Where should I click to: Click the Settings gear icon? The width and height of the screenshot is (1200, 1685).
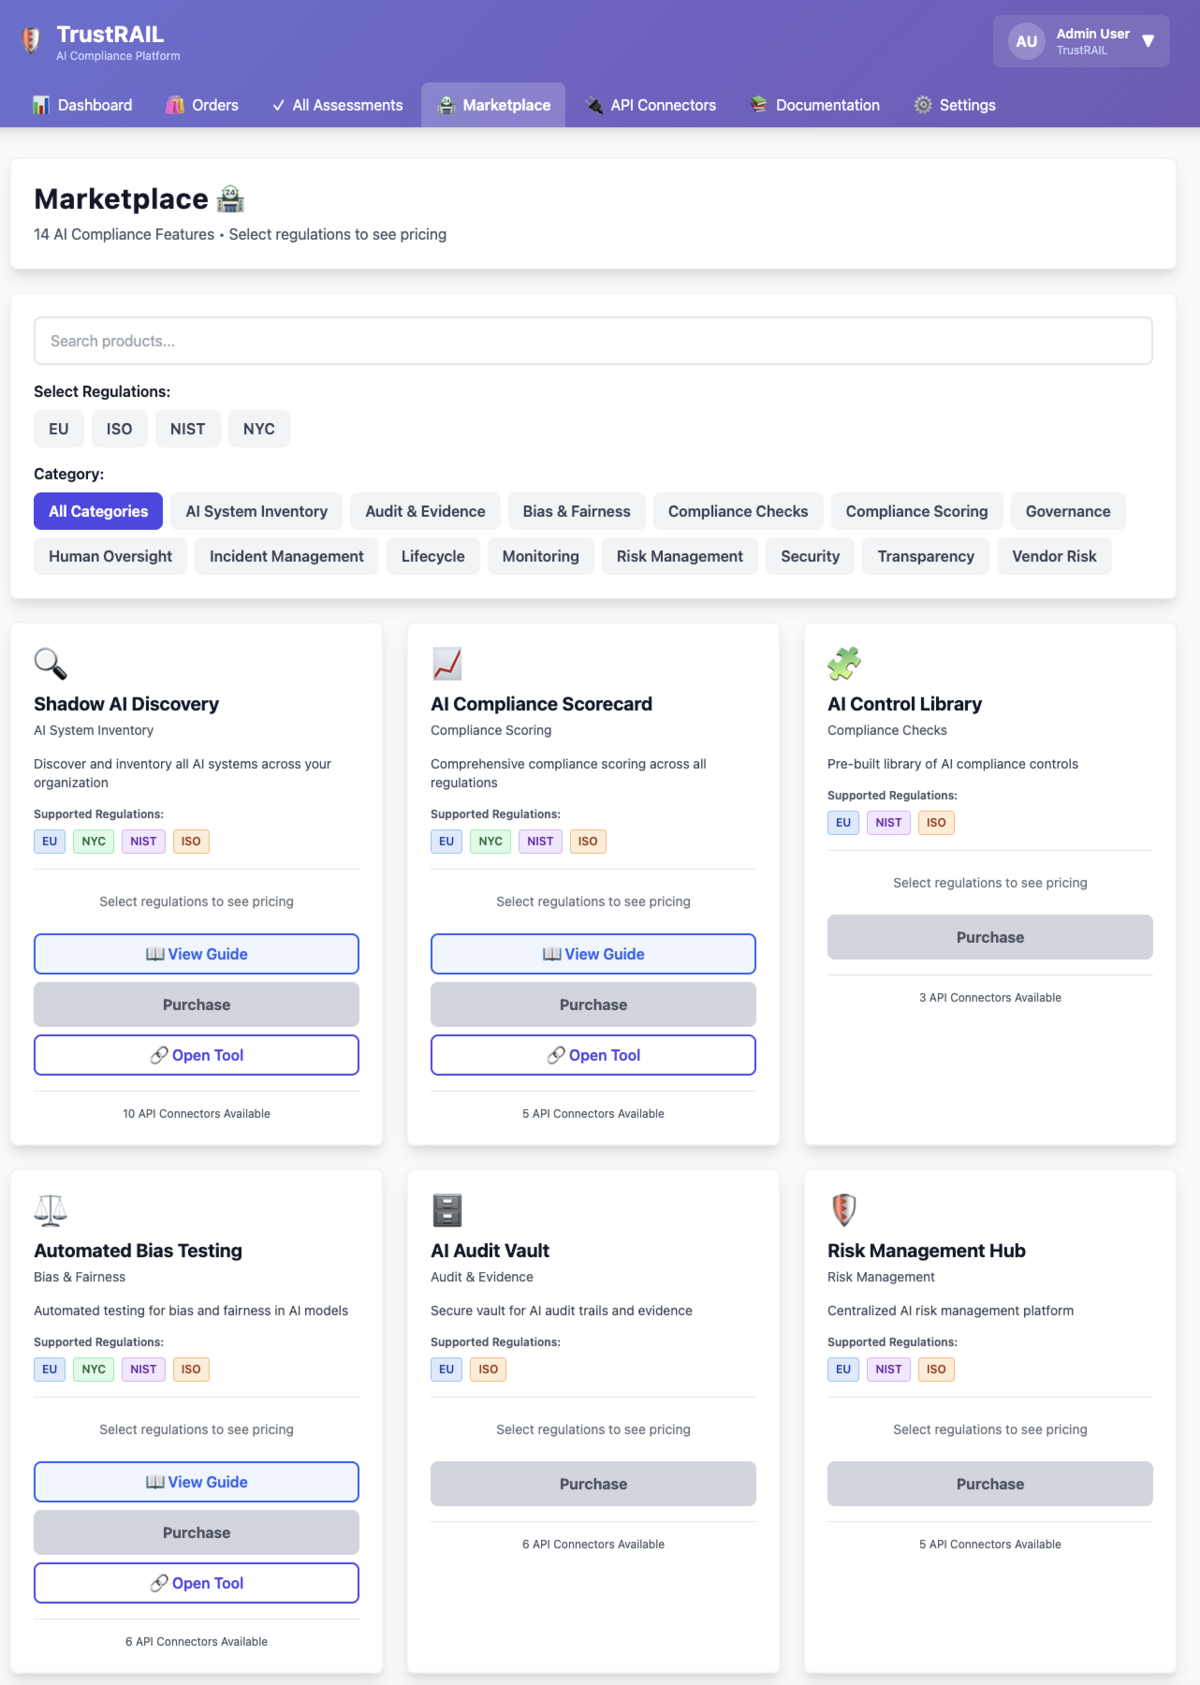tap(923, 105)
